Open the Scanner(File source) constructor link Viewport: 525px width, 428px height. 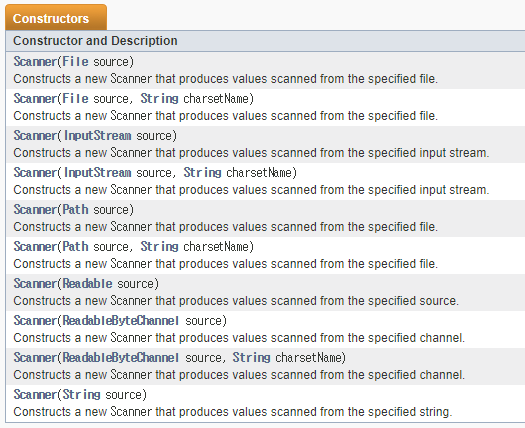point(35,62)
